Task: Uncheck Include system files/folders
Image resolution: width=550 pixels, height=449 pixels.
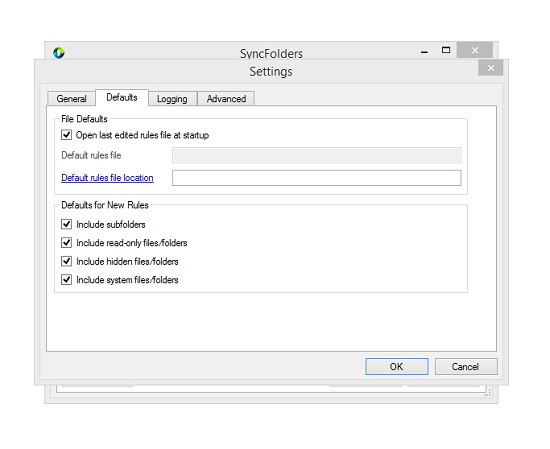Action: pos(66,280)
